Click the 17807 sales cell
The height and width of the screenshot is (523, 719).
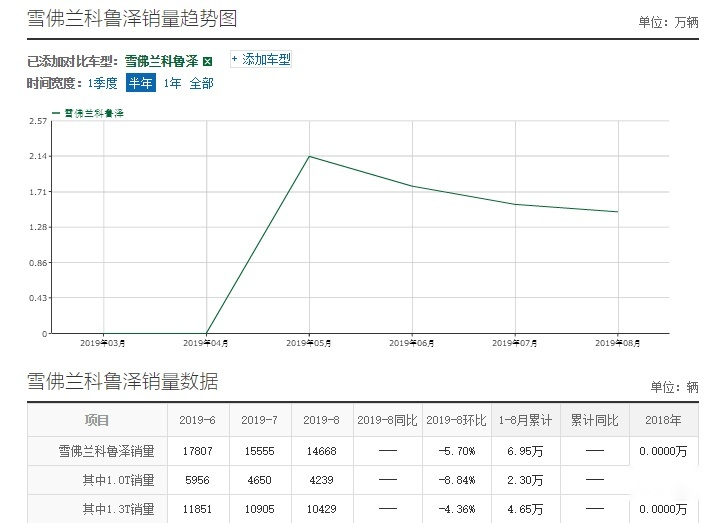coord(198,451)
